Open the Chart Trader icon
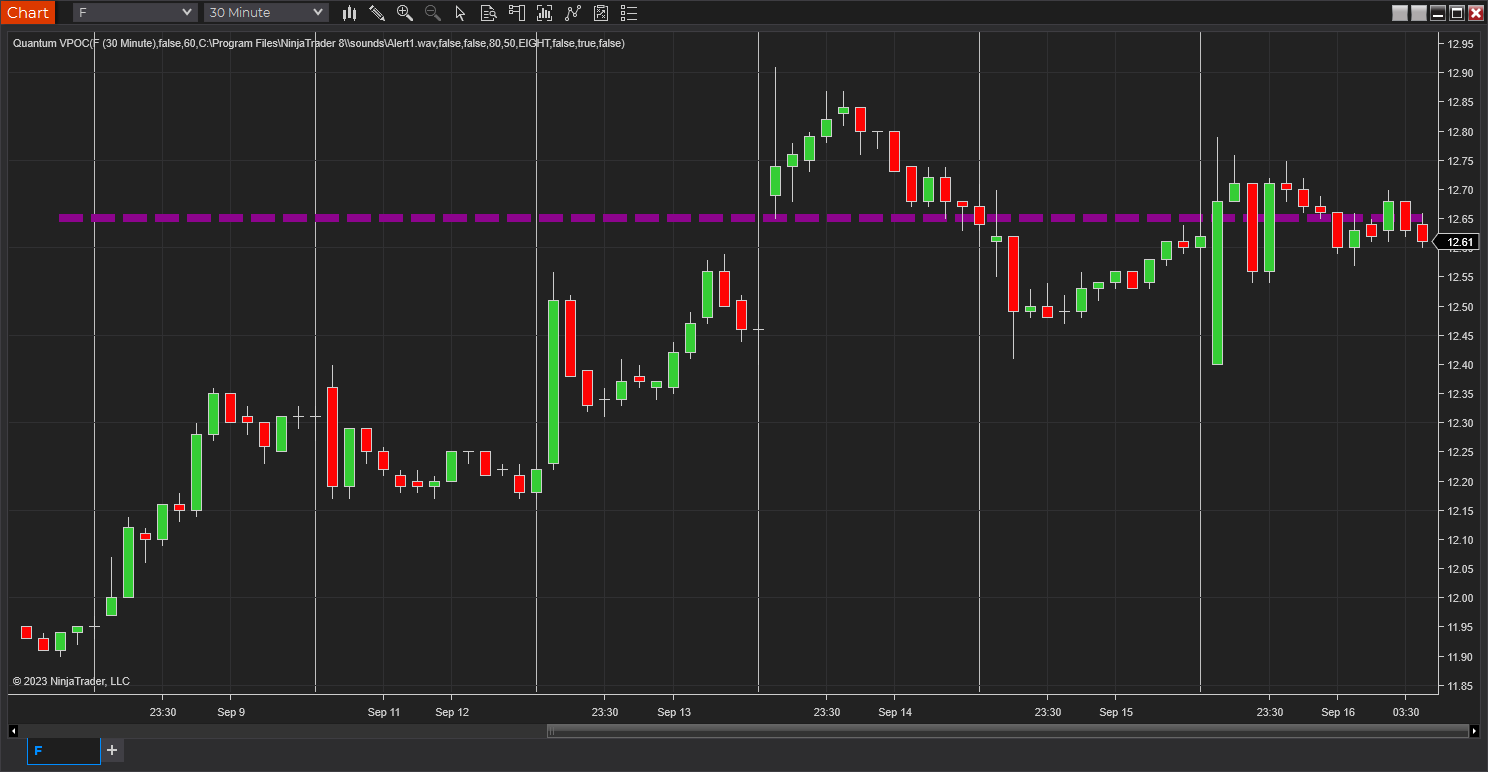Screen dimensions: 1488x772 pyautogui.click(x=516, y=13)
